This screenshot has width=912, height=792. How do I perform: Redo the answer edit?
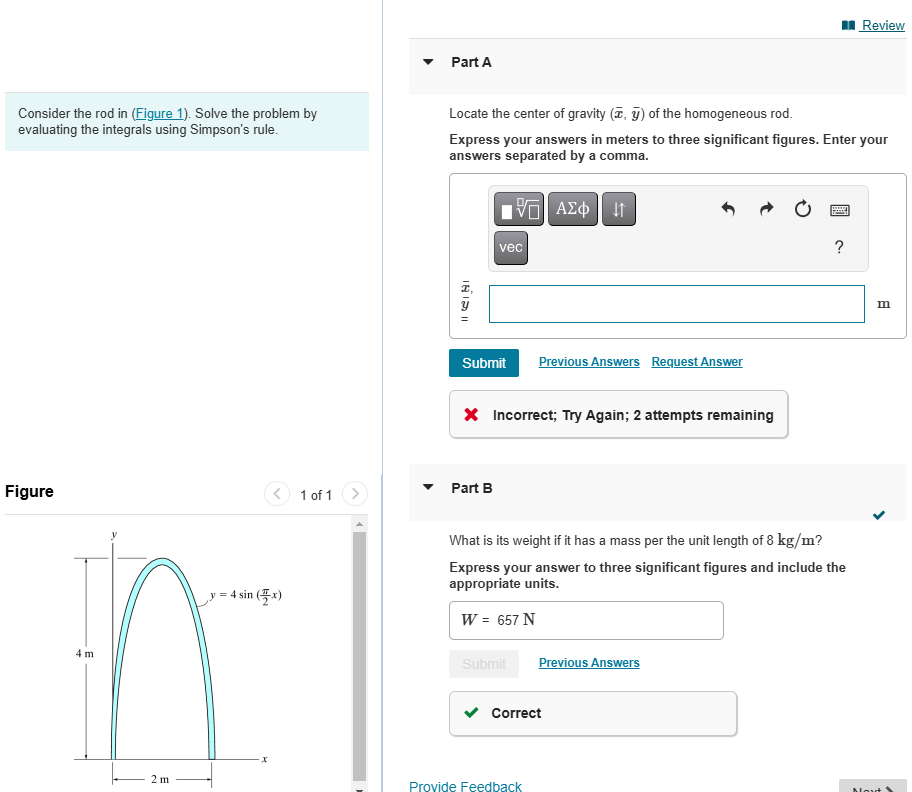coord(767,208)
